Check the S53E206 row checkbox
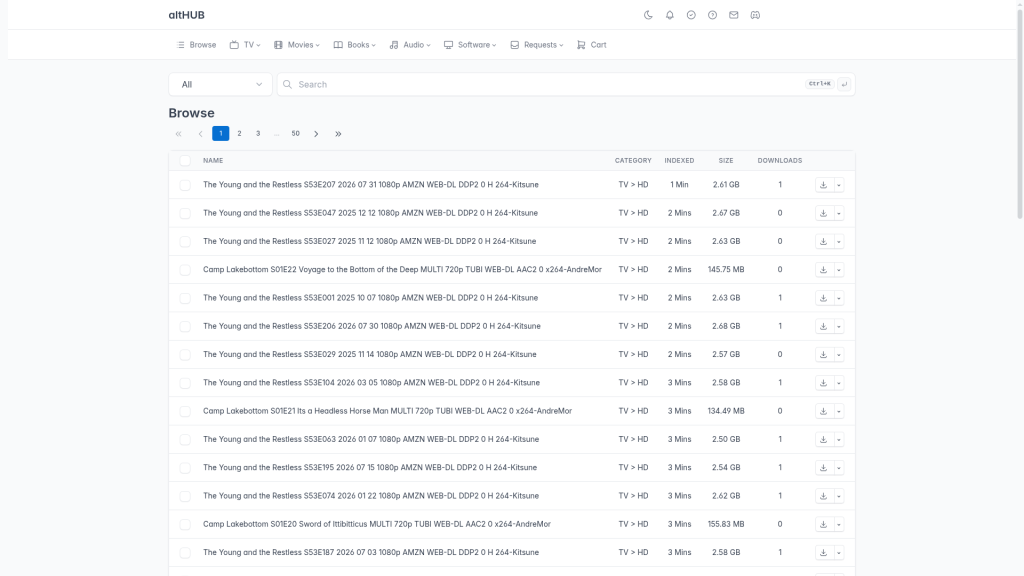Screen dimensions: 1024x576 [185, 327]
